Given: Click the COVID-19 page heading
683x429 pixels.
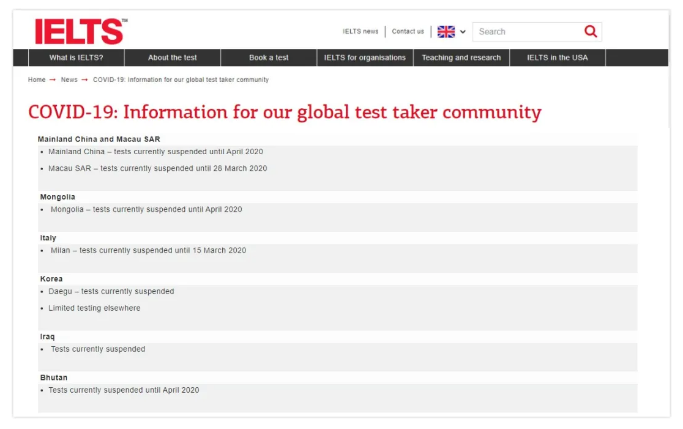Looking at the screenshot, I should pyautogui.click(x=285, y=112).
